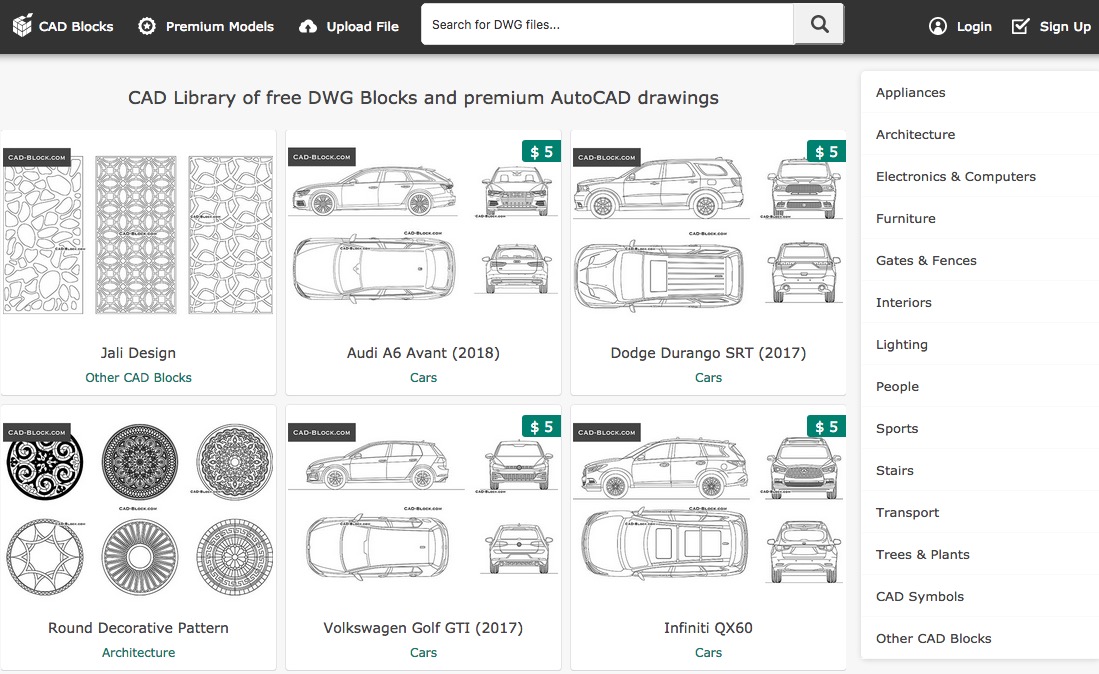Select the Gates & Fences category
Image resolution: width=1099 pixels, height=674 pixels.
[x=980, y=261]
